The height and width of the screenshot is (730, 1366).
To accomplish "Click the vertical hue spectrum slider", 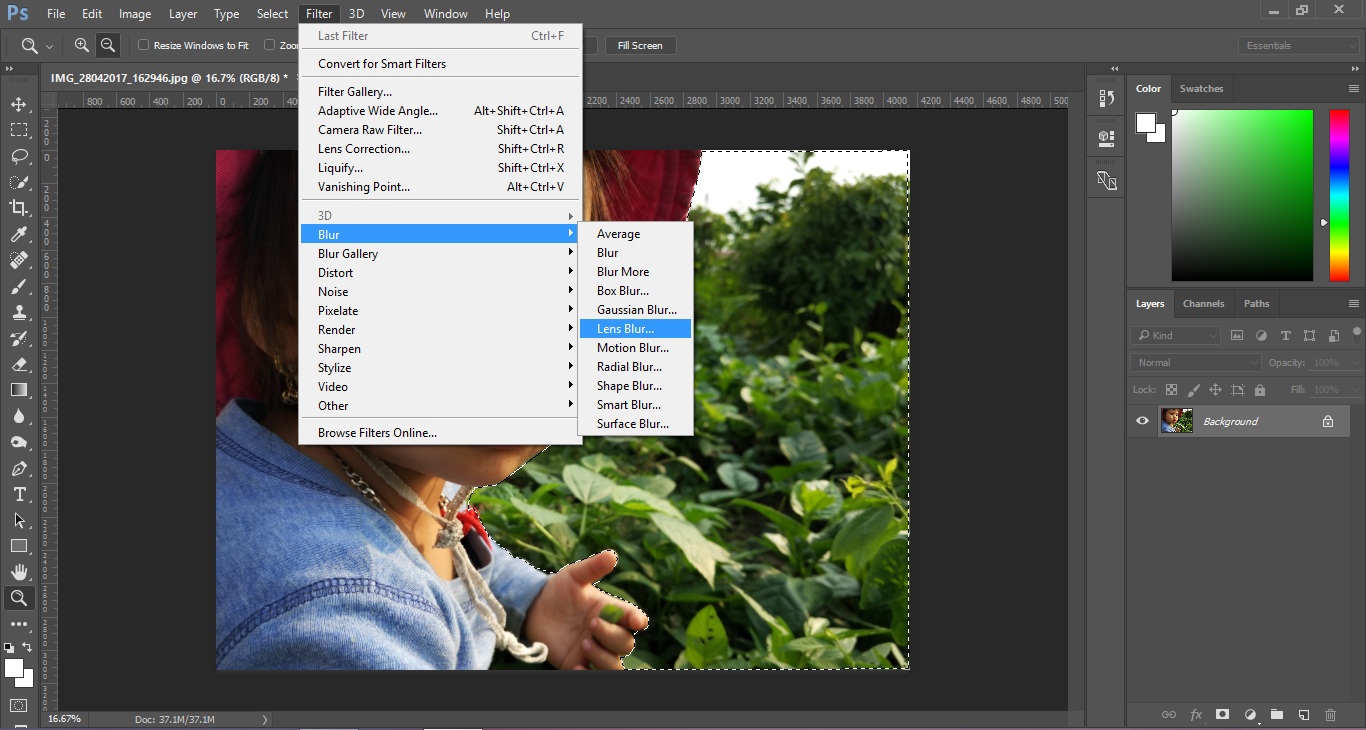I will click(1338, 195).
